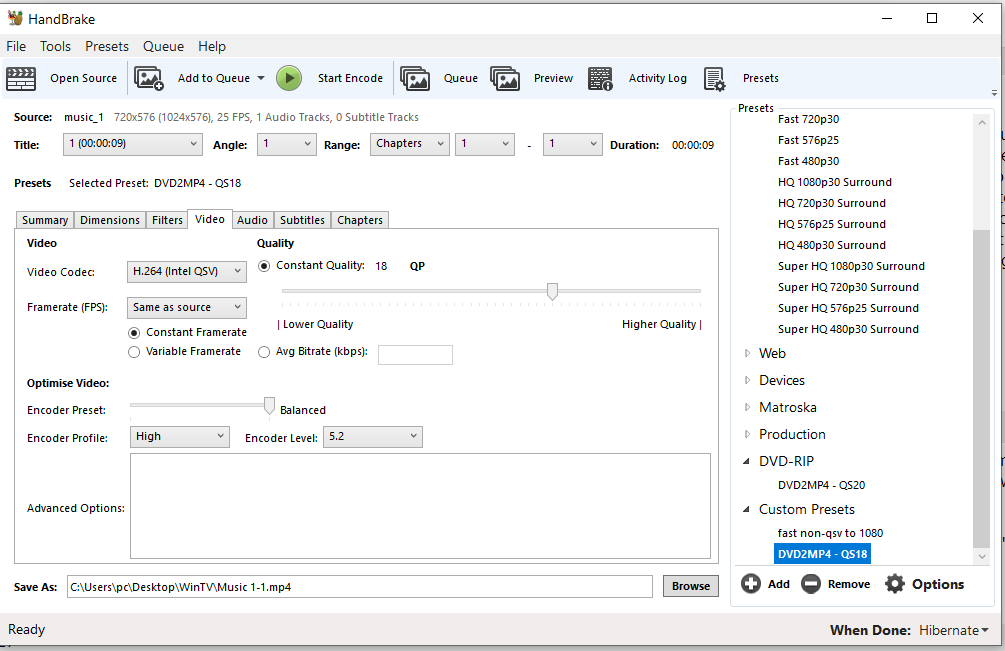
Task: Select the Fast 720p30 preset
Action: click(x=808, y=119)
